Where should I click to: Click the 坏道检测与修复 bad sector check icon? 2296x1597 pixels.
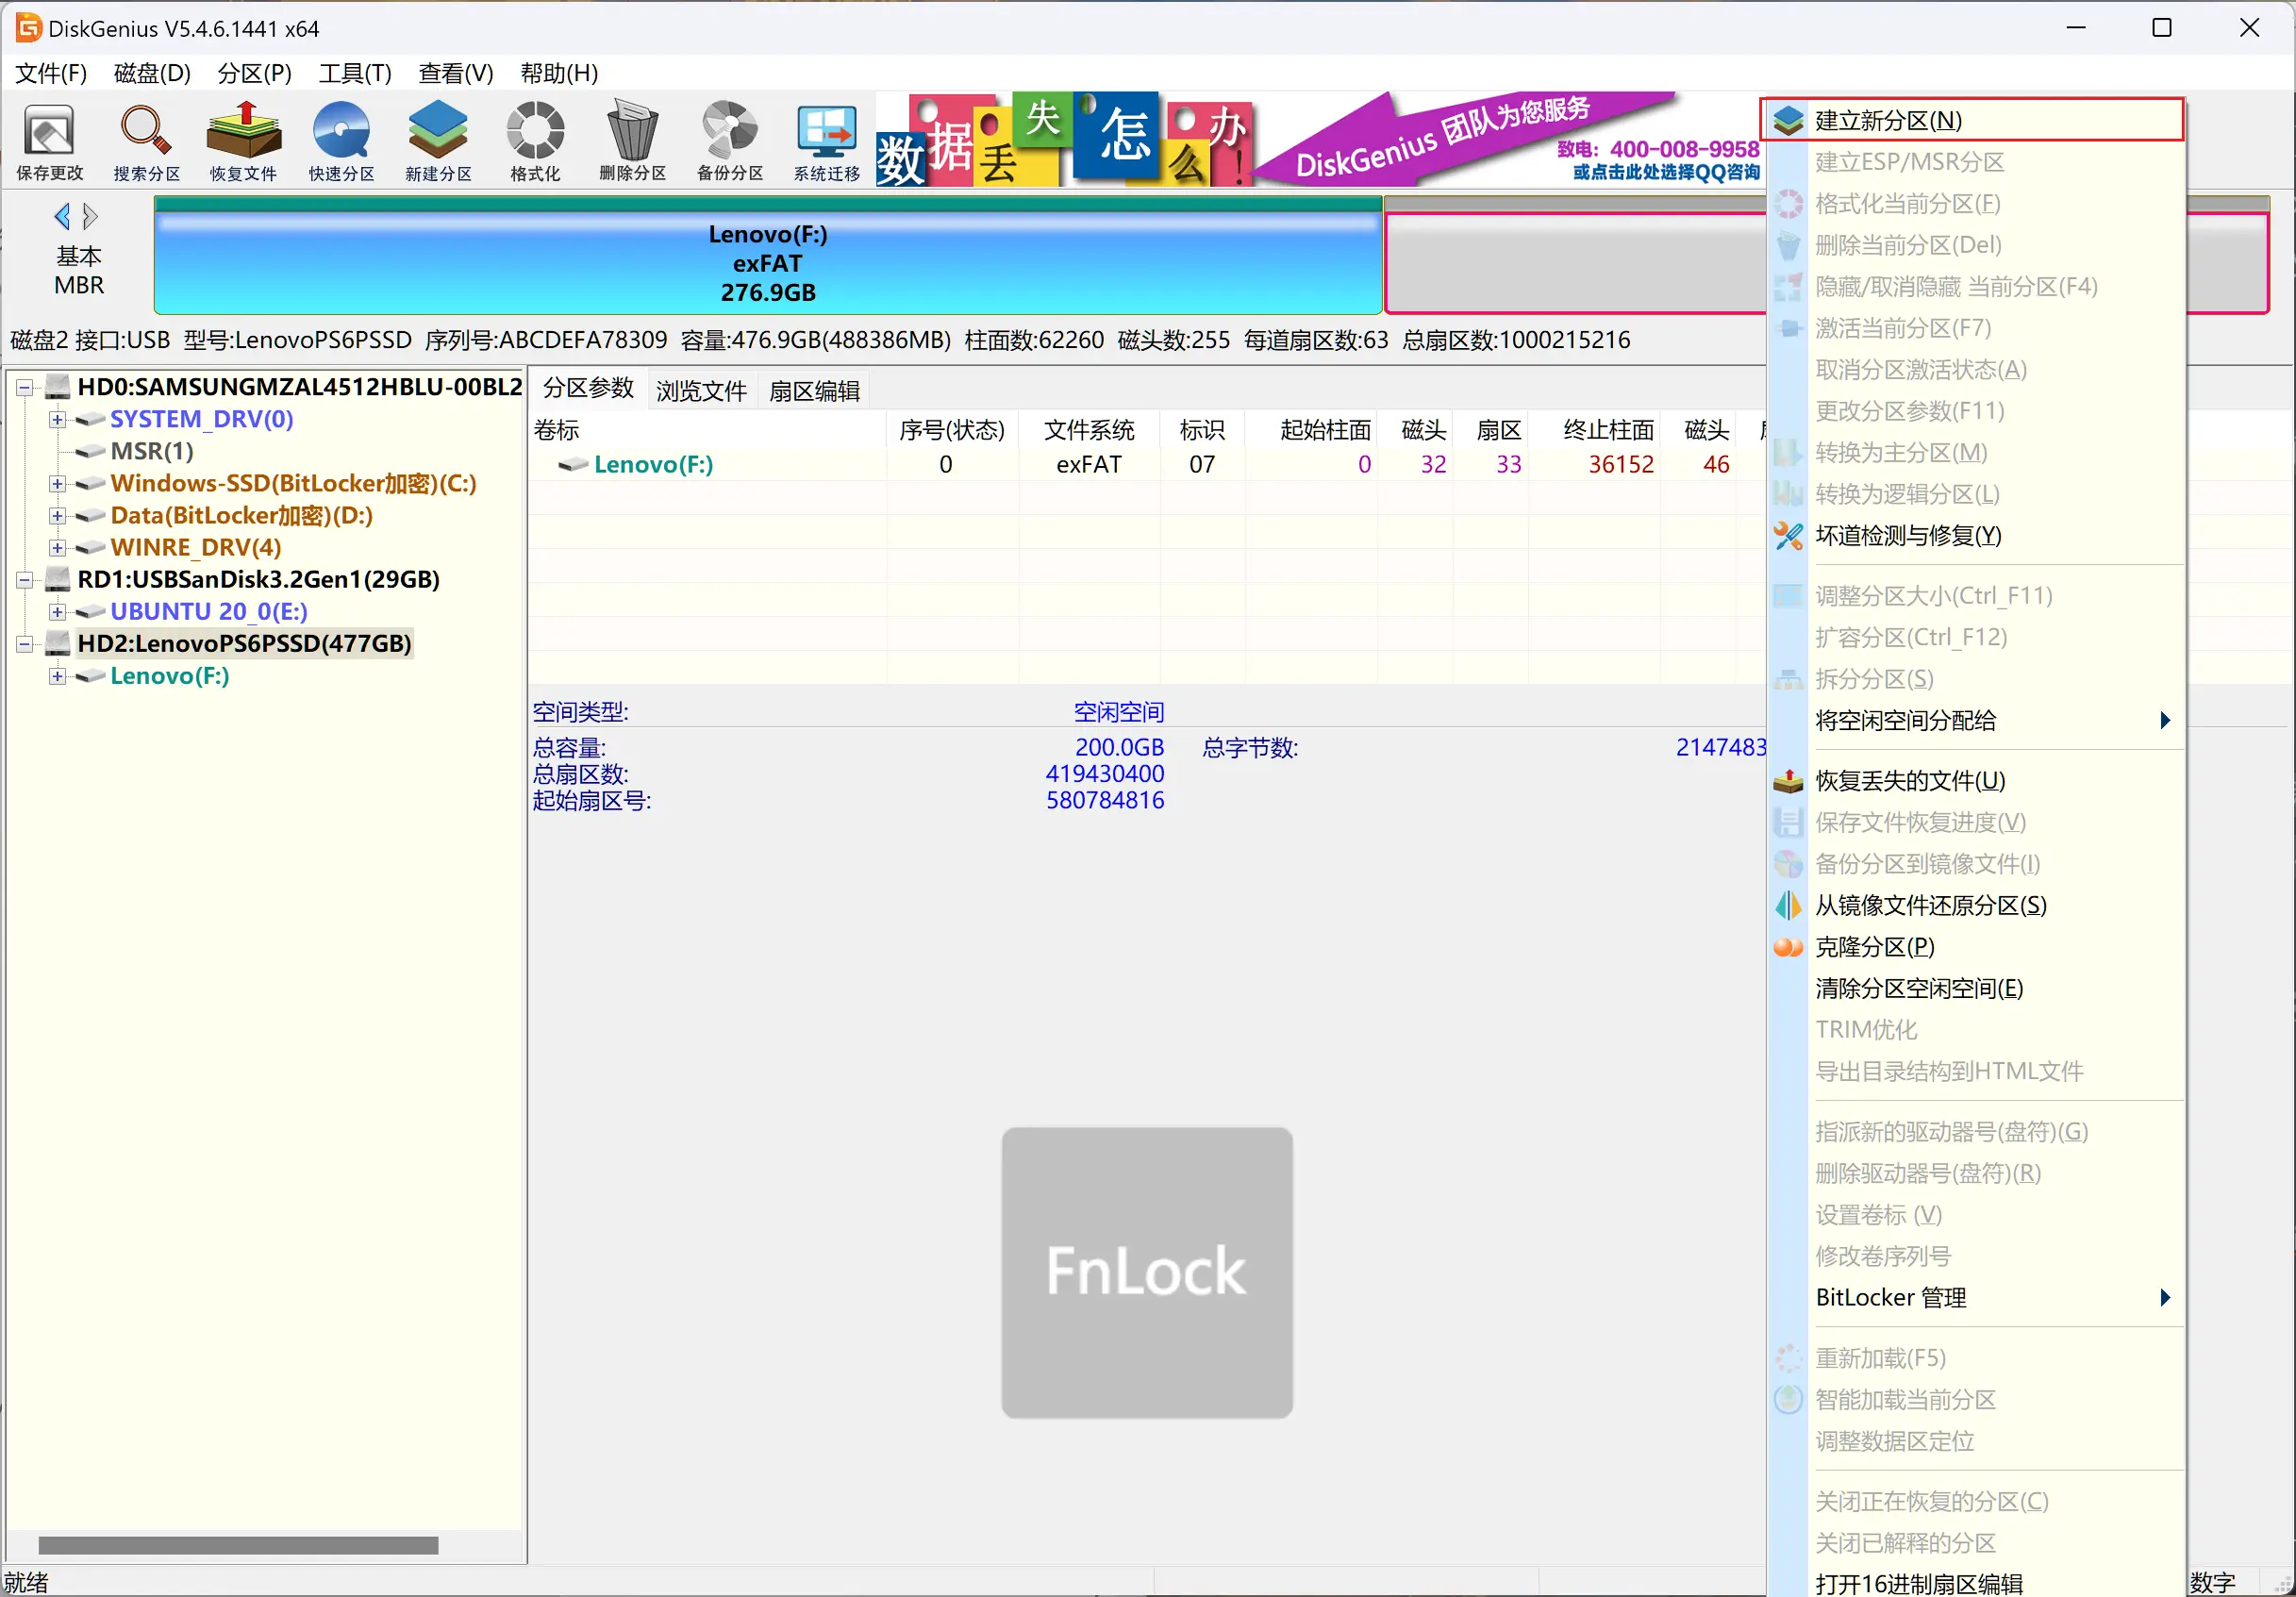(x=1788, y=536)
